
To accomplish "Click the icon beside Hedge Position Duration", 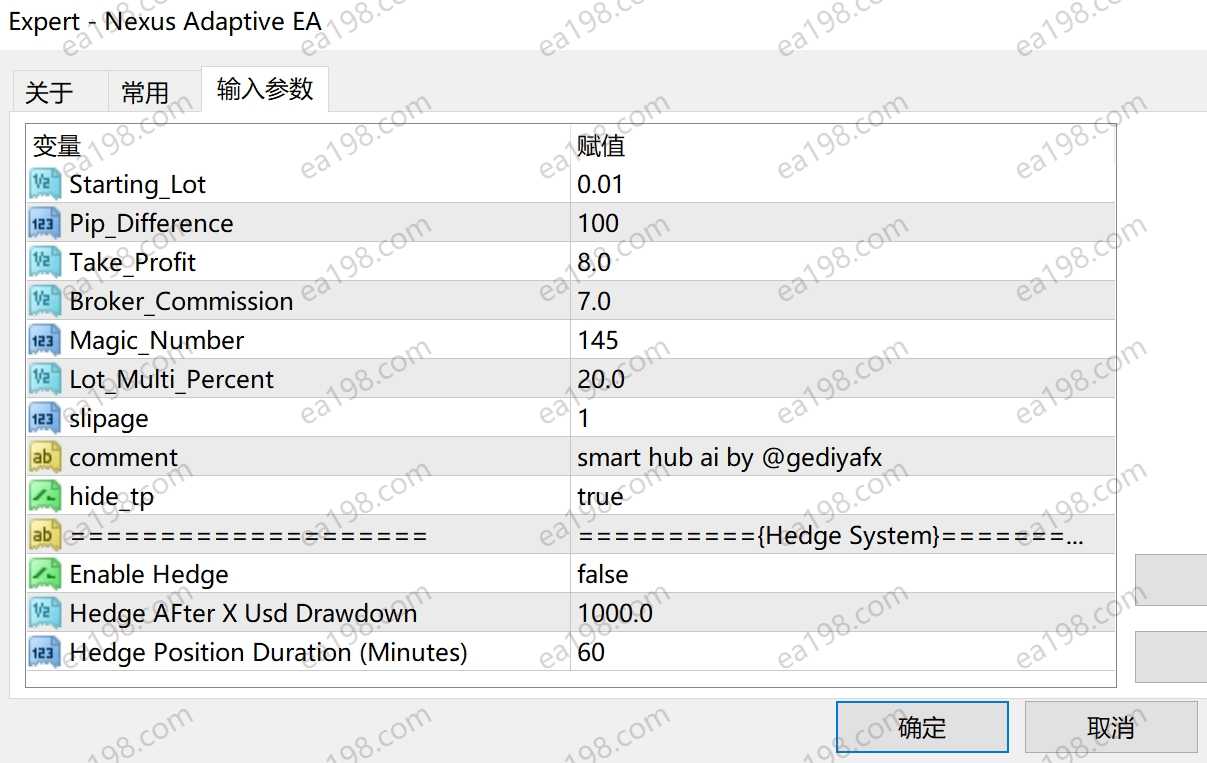I will click(x=46, y=652).
